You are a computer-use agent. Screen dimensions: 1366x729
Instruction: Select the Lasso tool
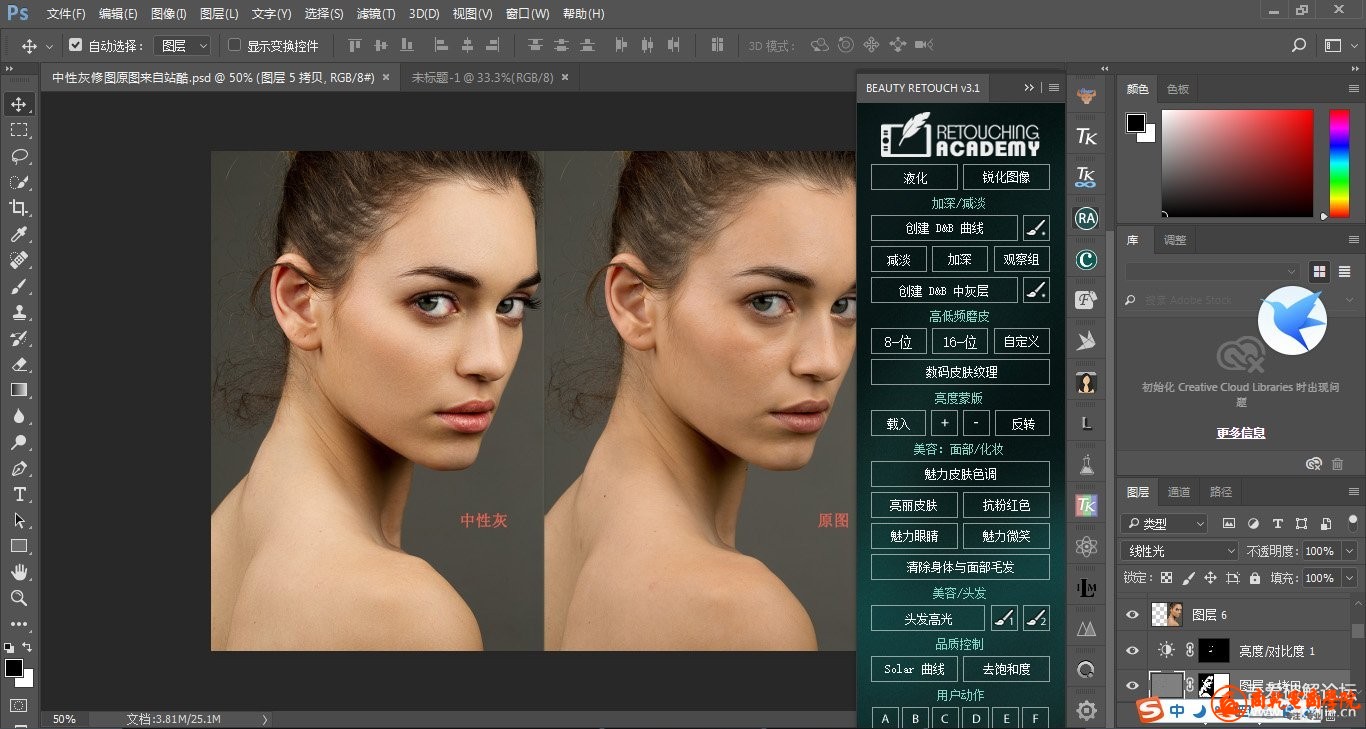tap(19, 156)
